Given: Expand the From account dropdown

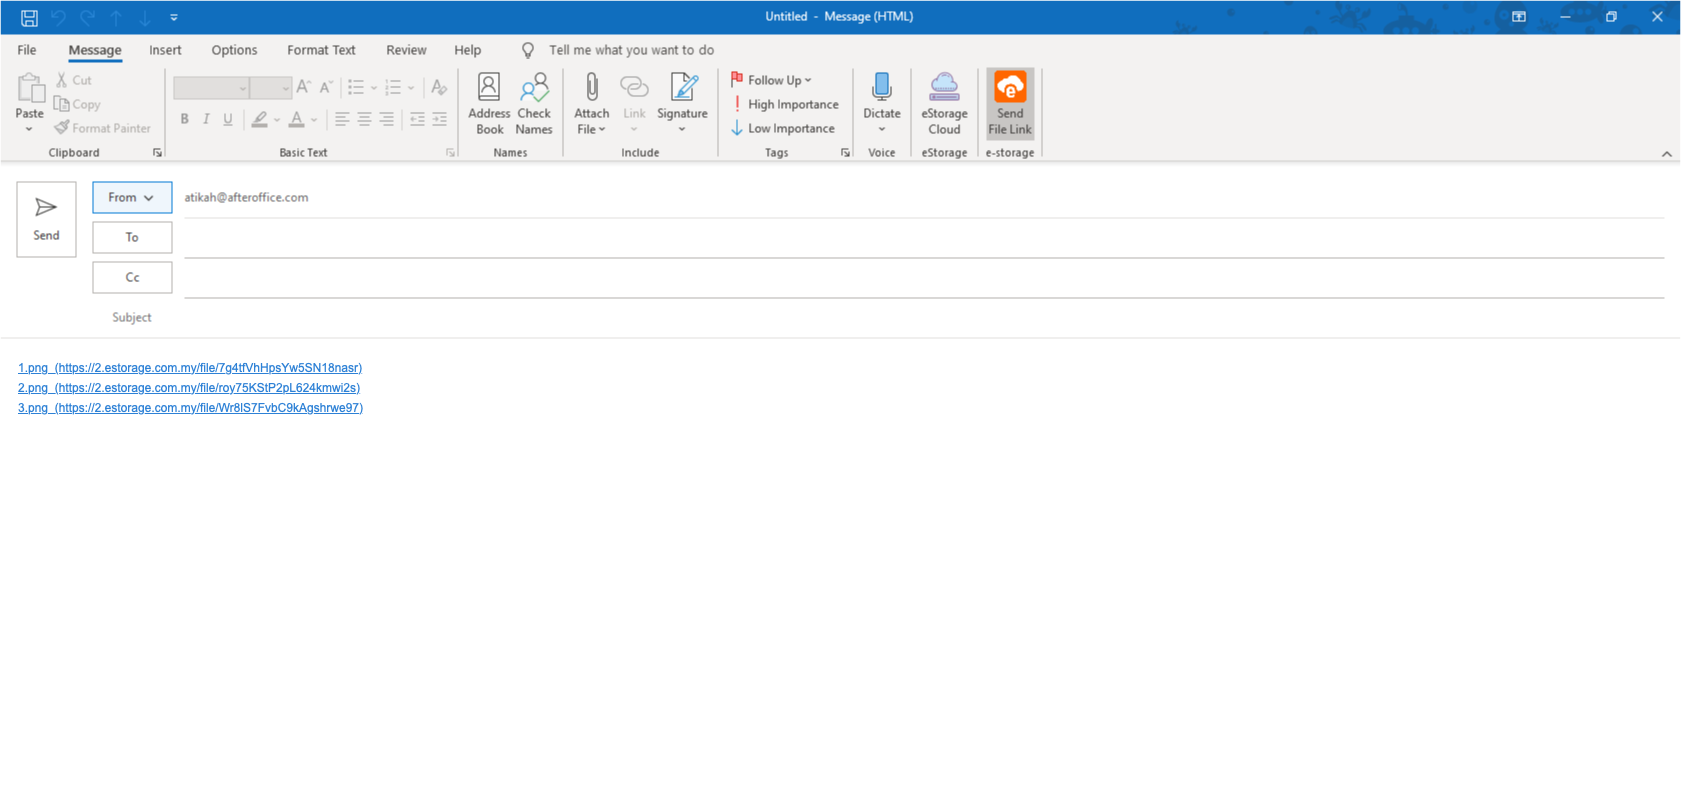Looking at the screenshot, I should 132,197.
